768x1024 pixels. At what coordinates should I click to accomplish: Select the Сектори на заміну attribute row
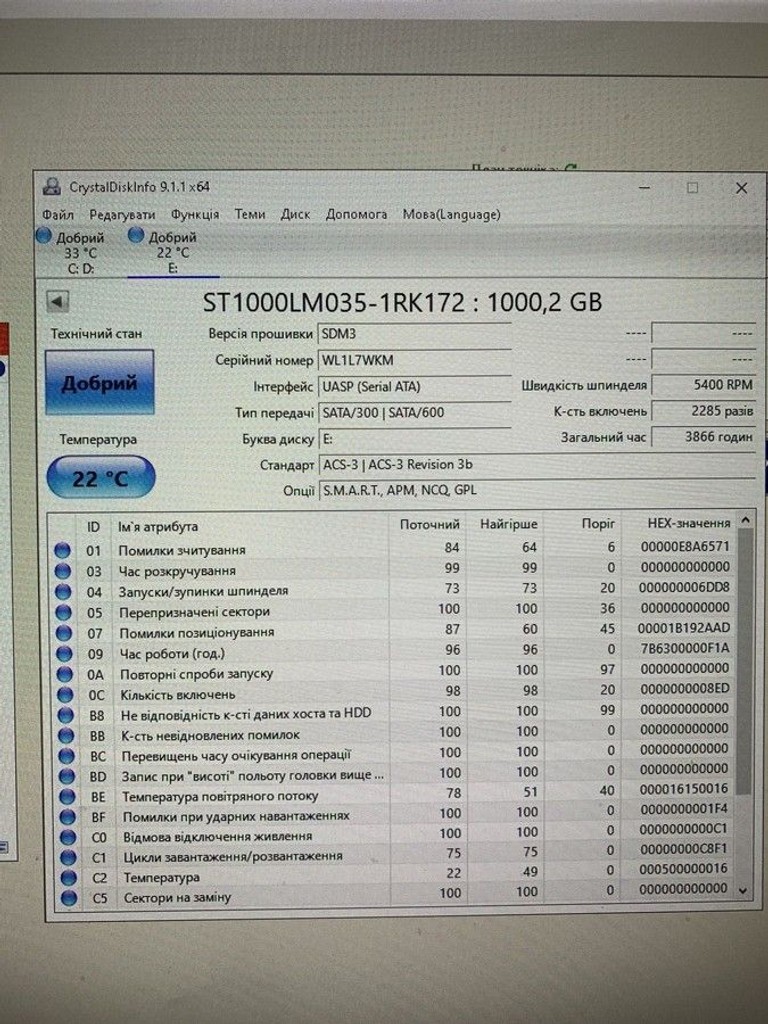tap(394, 894)
